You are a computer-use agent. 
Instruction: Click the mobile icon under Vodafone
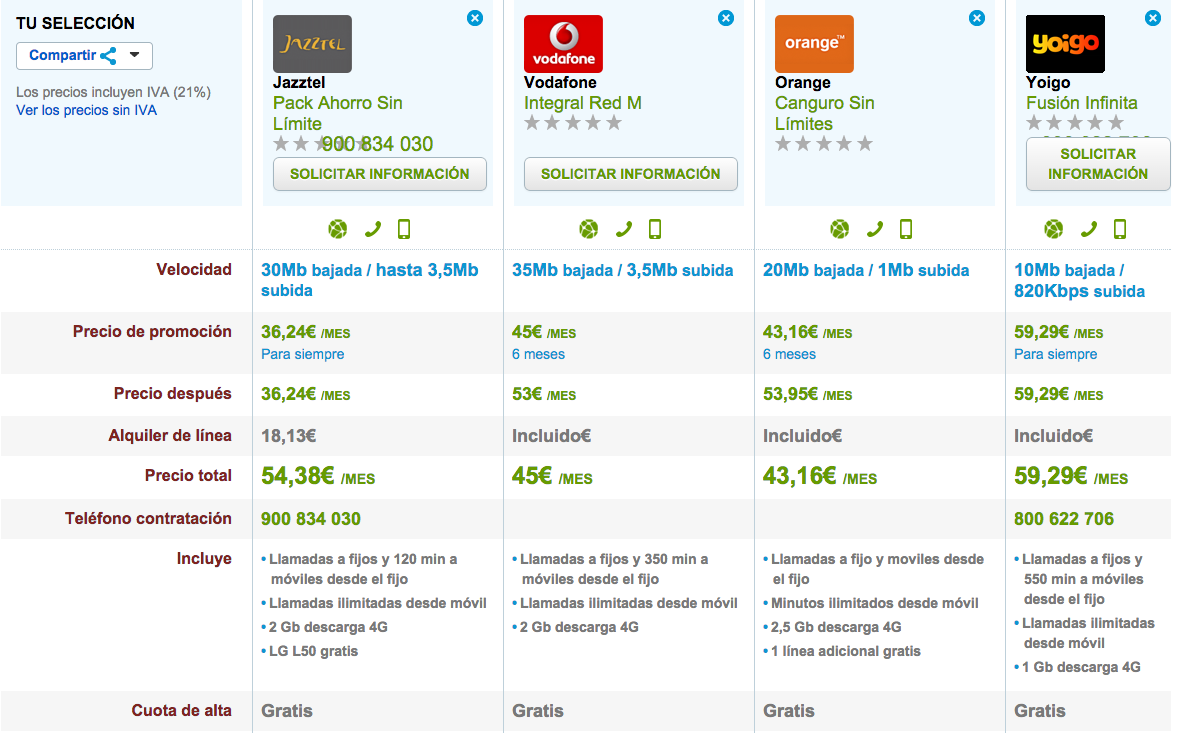[655, 229]
